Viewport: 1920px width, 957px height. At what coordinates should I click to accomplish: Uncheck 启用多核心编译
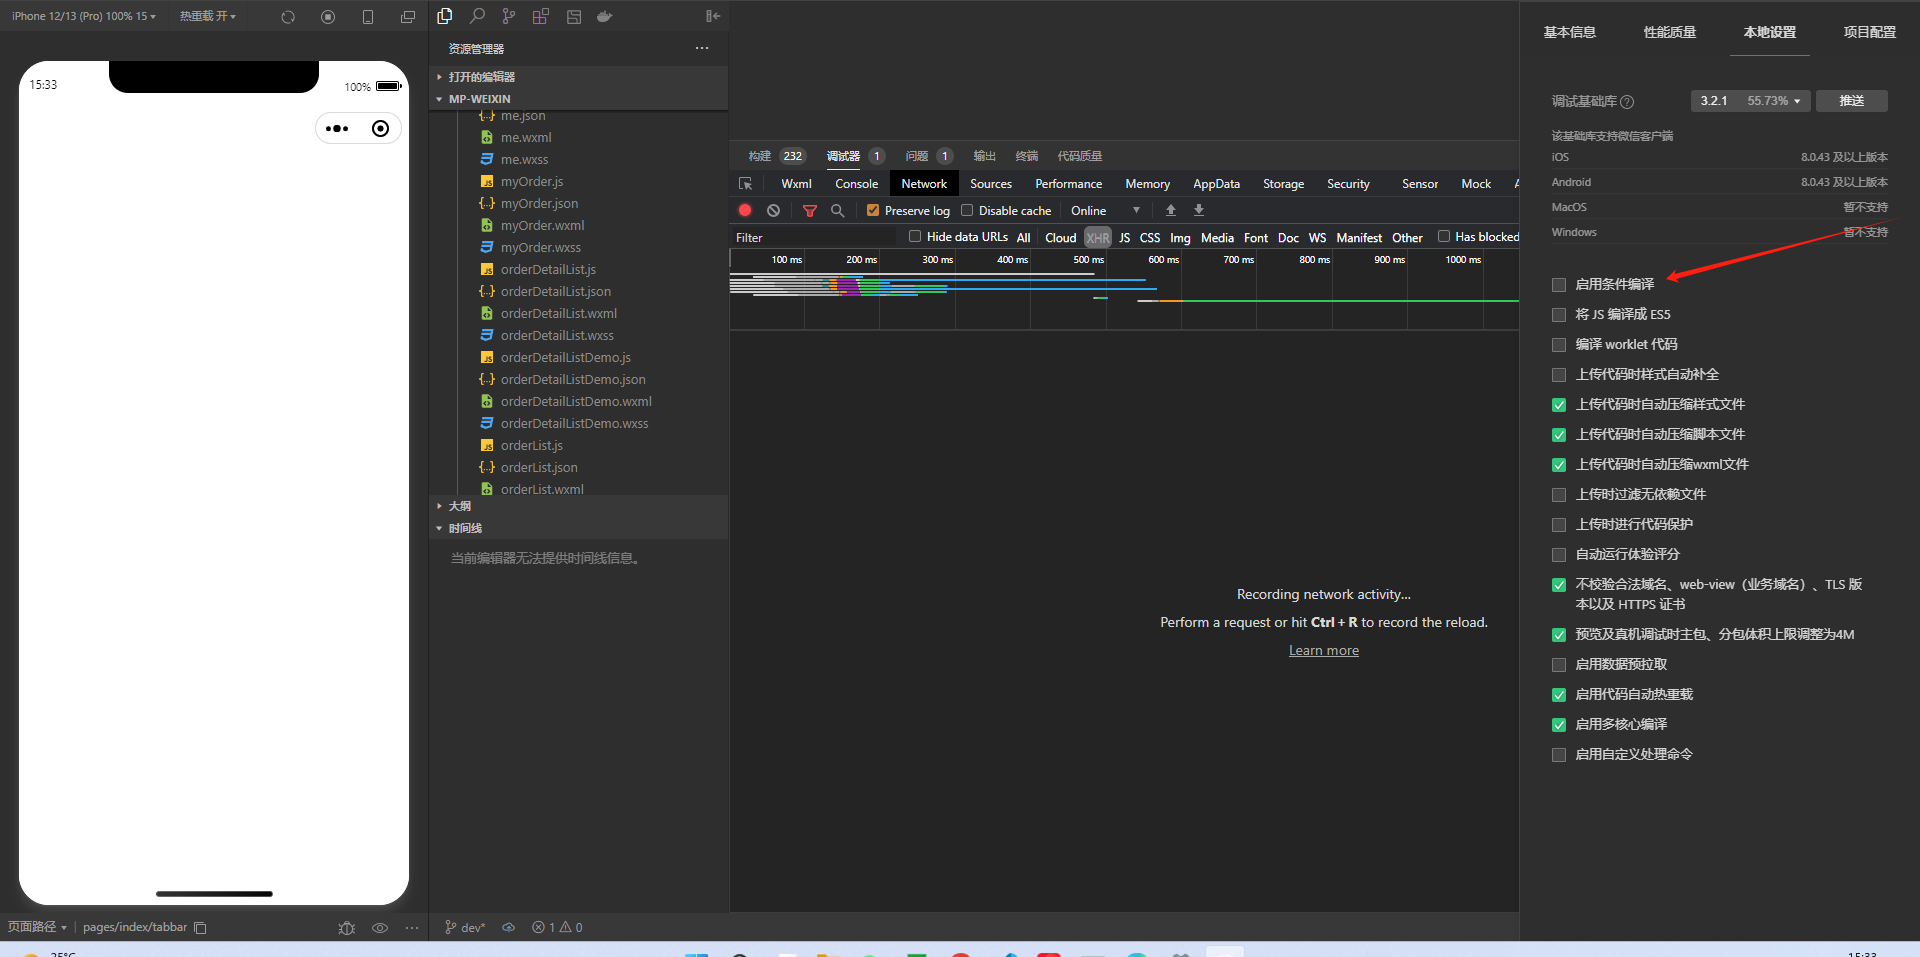(1559, 725)
